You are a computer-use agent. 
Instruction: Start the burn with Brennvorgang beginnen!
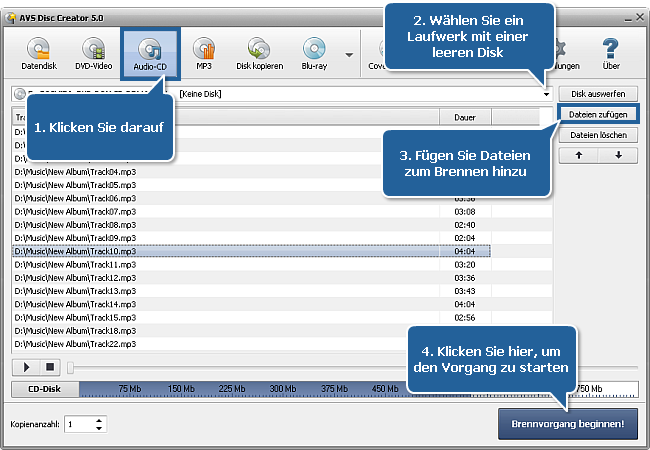(568, 424)
